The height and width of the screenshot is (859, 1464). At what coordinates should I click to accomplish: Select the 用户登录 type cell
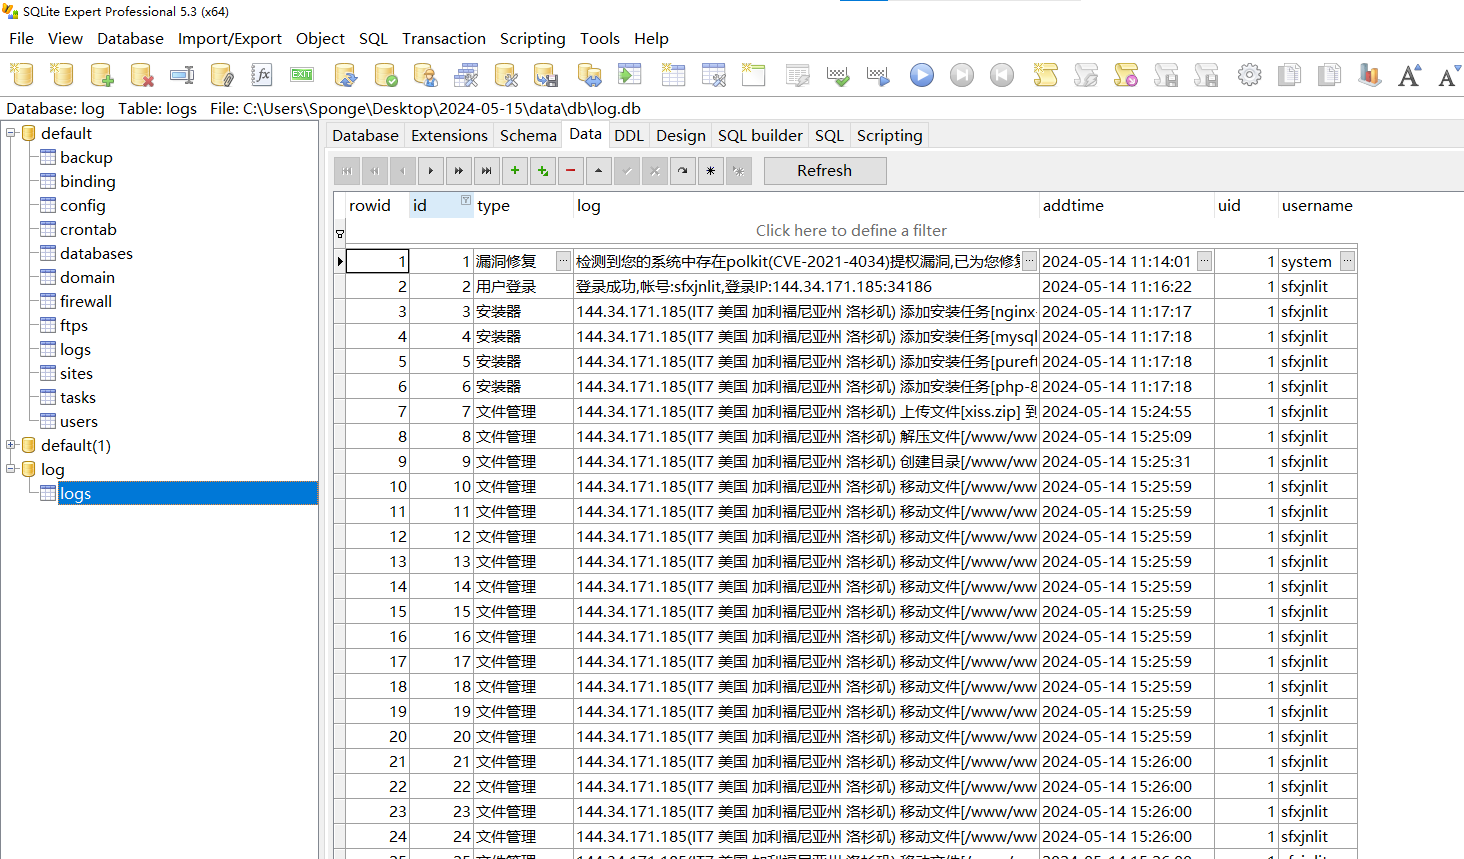523,286
